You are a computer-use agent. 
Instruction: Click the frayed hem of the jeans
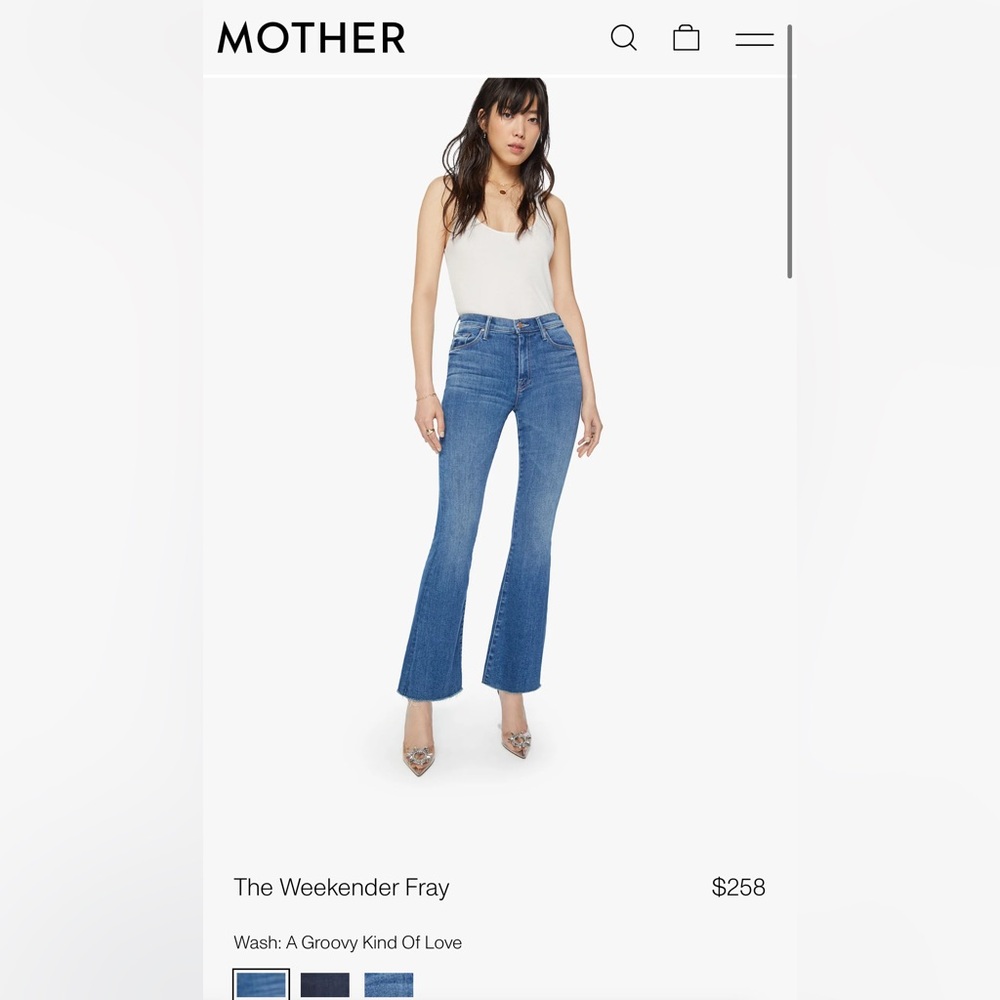point(469,691)
